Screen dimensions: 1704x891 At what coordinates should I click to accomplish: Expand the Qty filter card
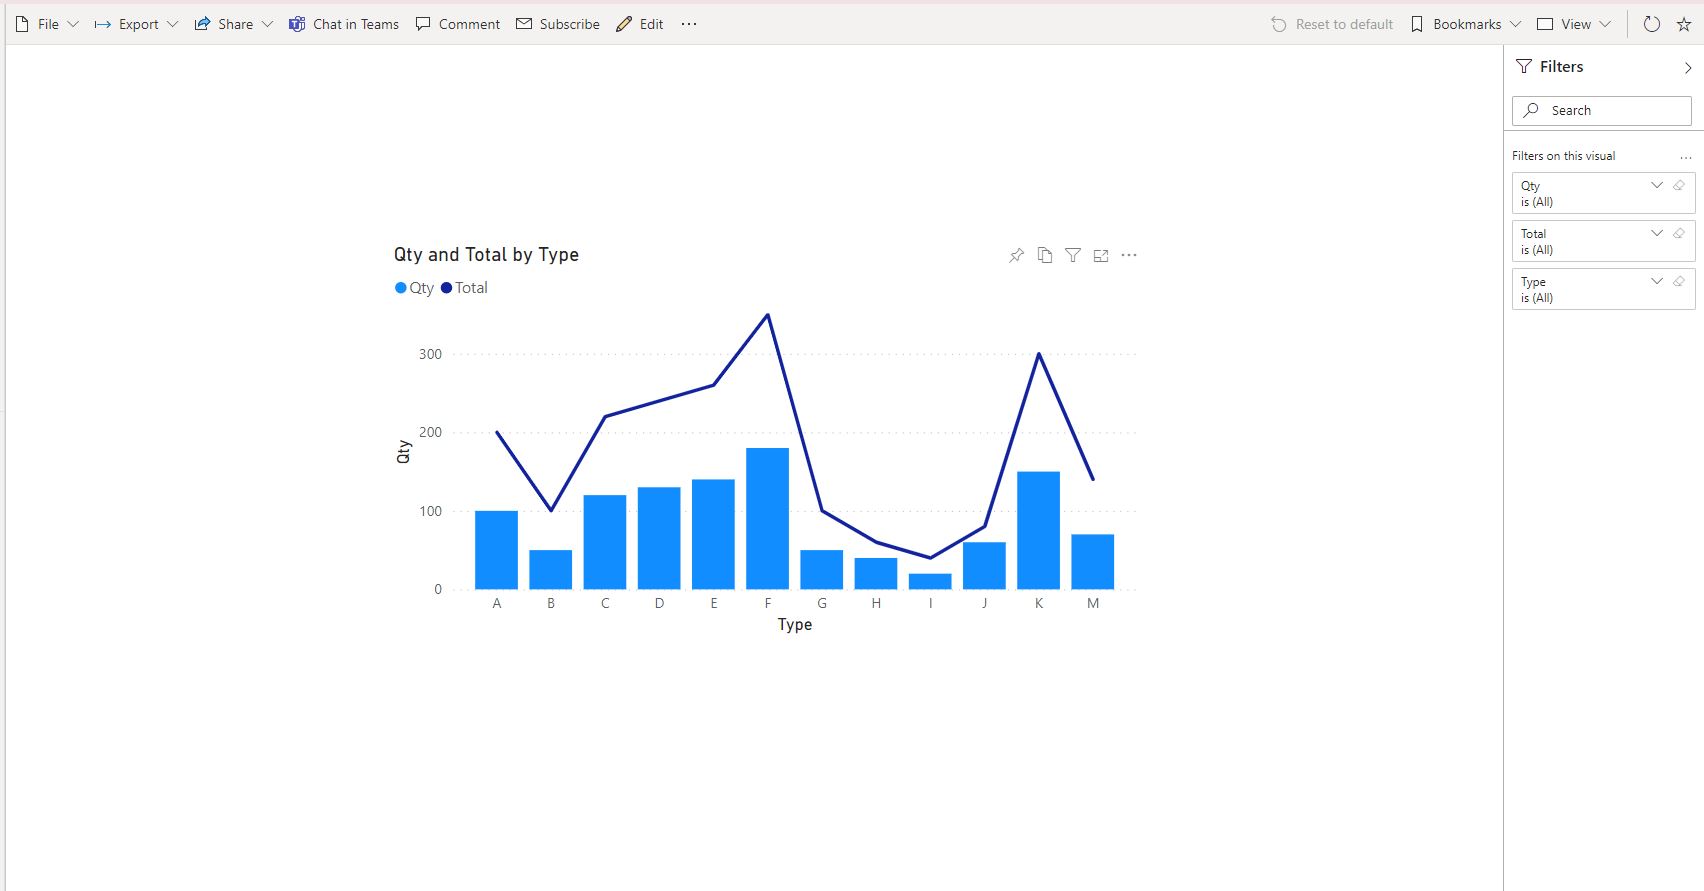[1657, 185]
